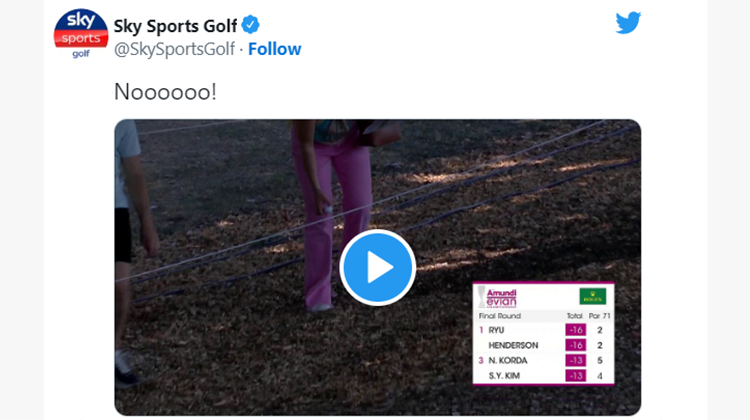Click the Par 71 column header
This screenshot has height=420, width=750.
coord(599,316)
